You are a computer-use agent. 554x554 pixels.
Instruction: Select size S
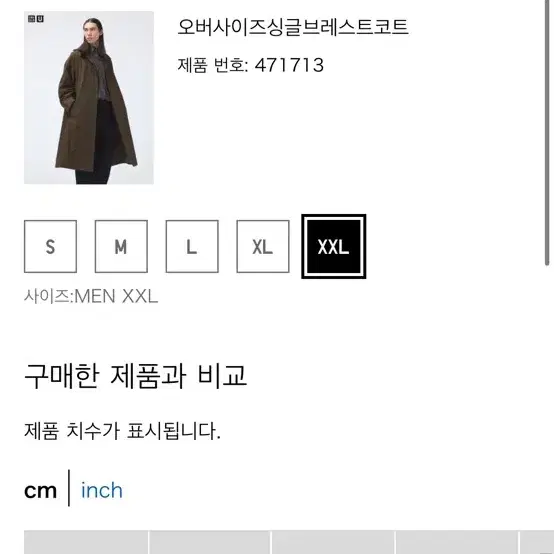(x=51, y=246)
